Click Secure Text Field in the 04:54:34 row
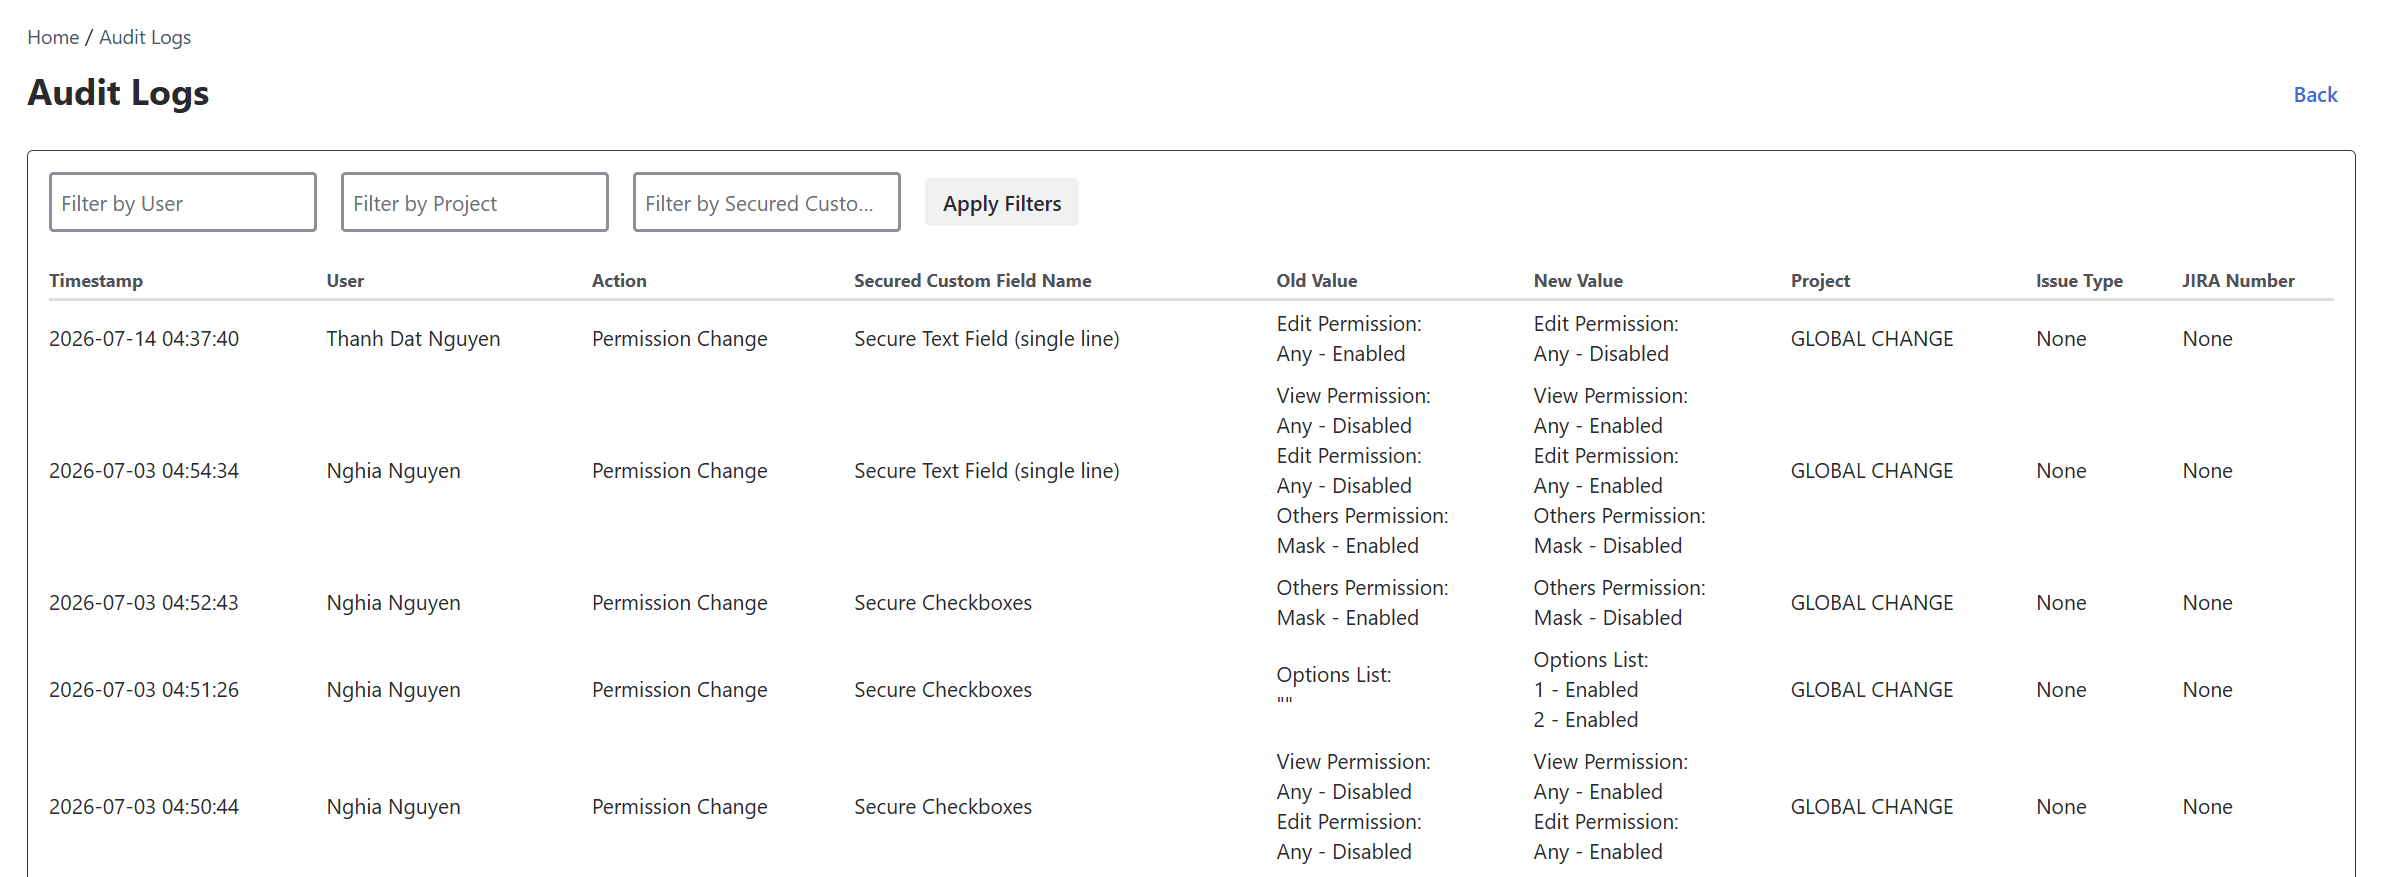The height and width of the screenshot is (877, 2398). coord(987,471)
